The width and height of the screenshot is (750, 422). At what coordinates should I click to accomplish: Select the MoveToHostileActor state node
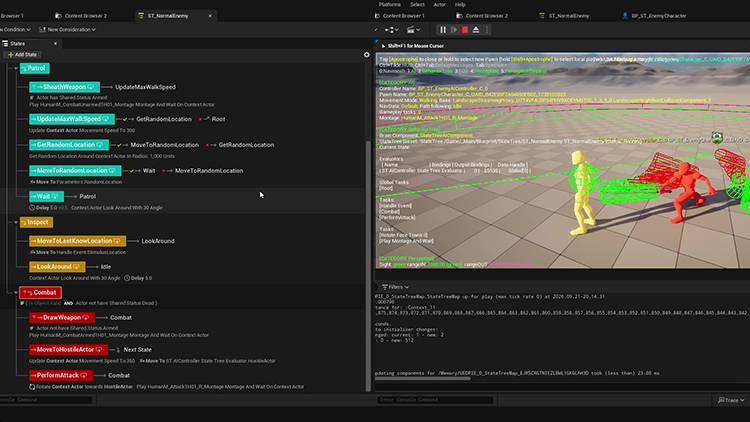coord(68,350)
